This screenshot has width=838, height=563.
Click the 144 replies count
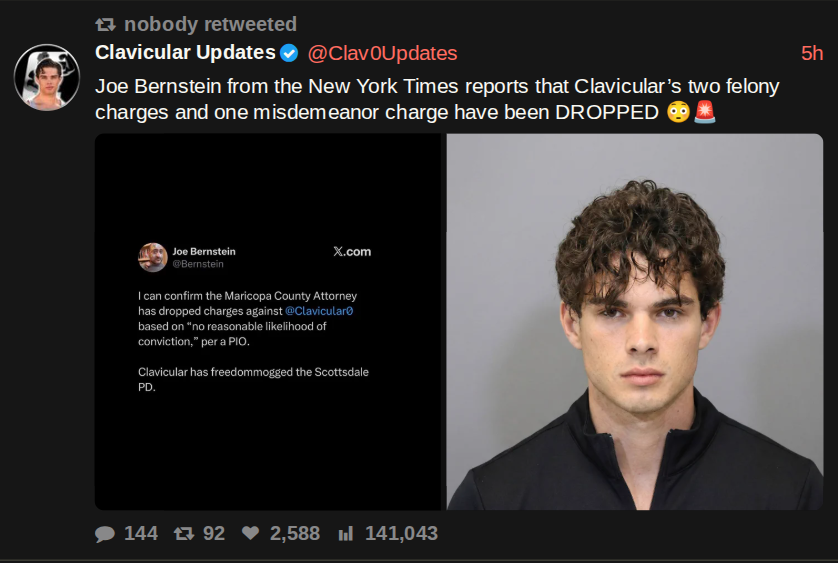[x=141, y=534]
